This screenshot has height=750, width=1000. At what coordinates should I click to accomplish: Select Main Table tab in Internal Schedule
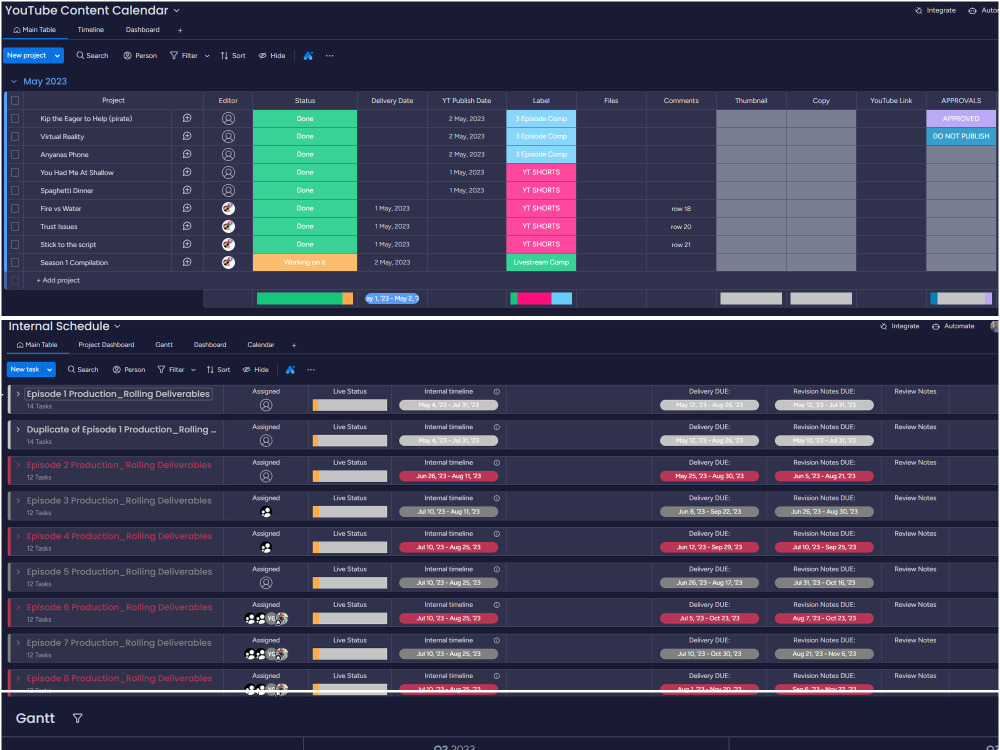click(36, 344)
